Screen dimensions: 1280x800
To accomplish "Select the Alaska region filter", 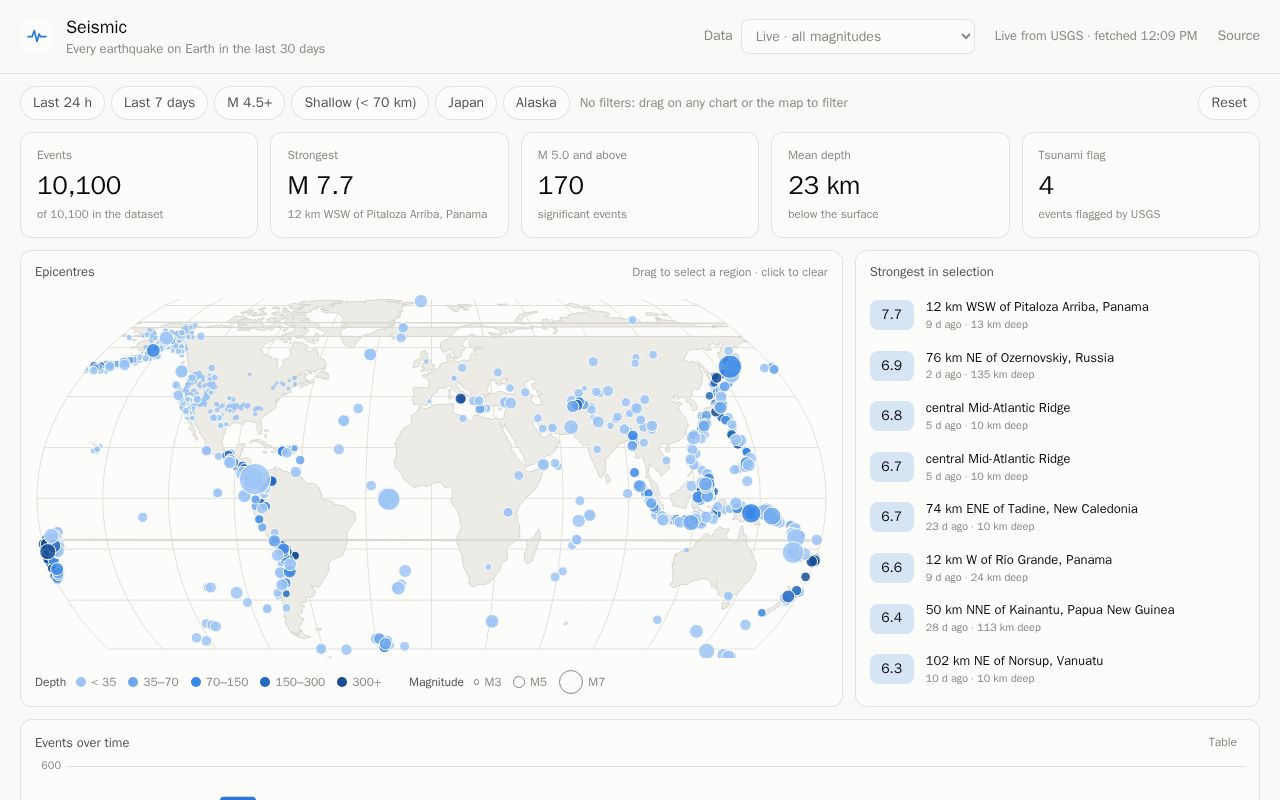I will click(536, 103).
